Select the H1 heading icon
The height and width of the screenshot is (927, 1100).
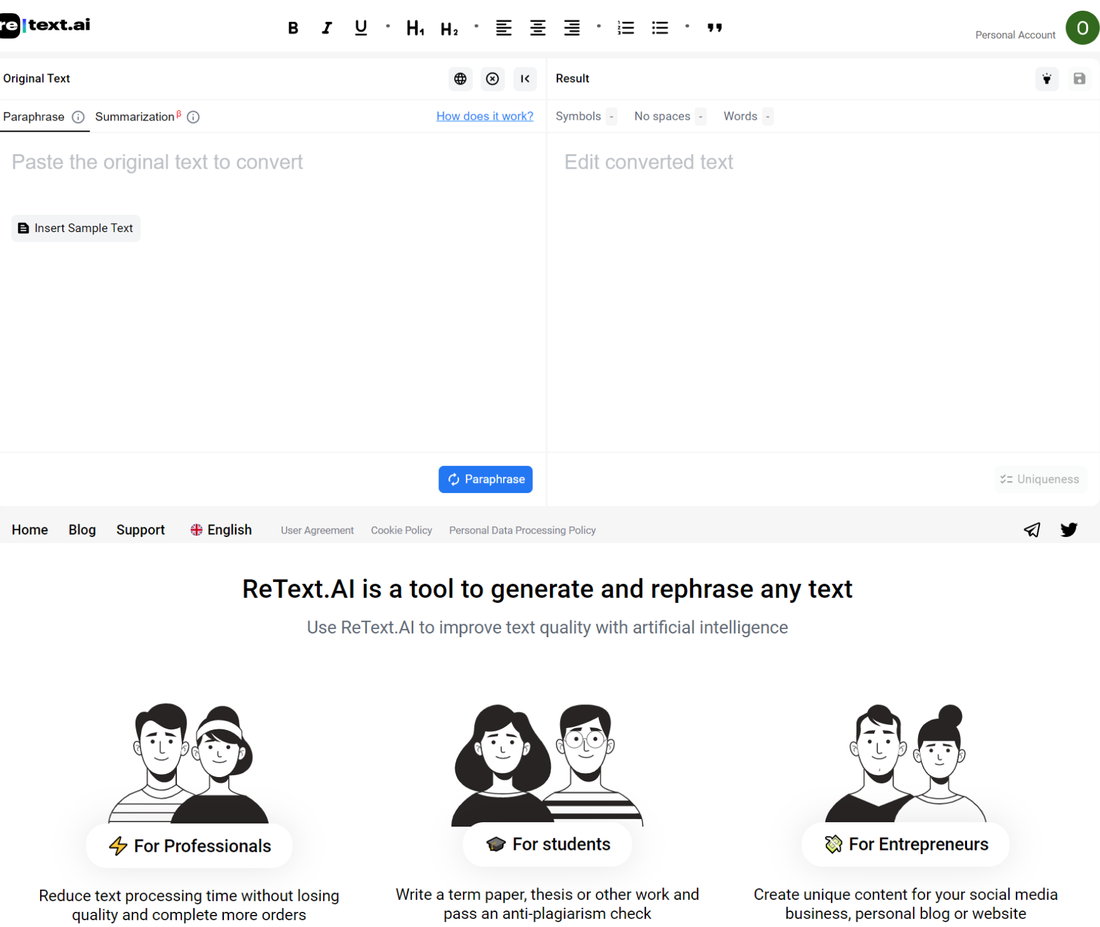click(414, 27)
